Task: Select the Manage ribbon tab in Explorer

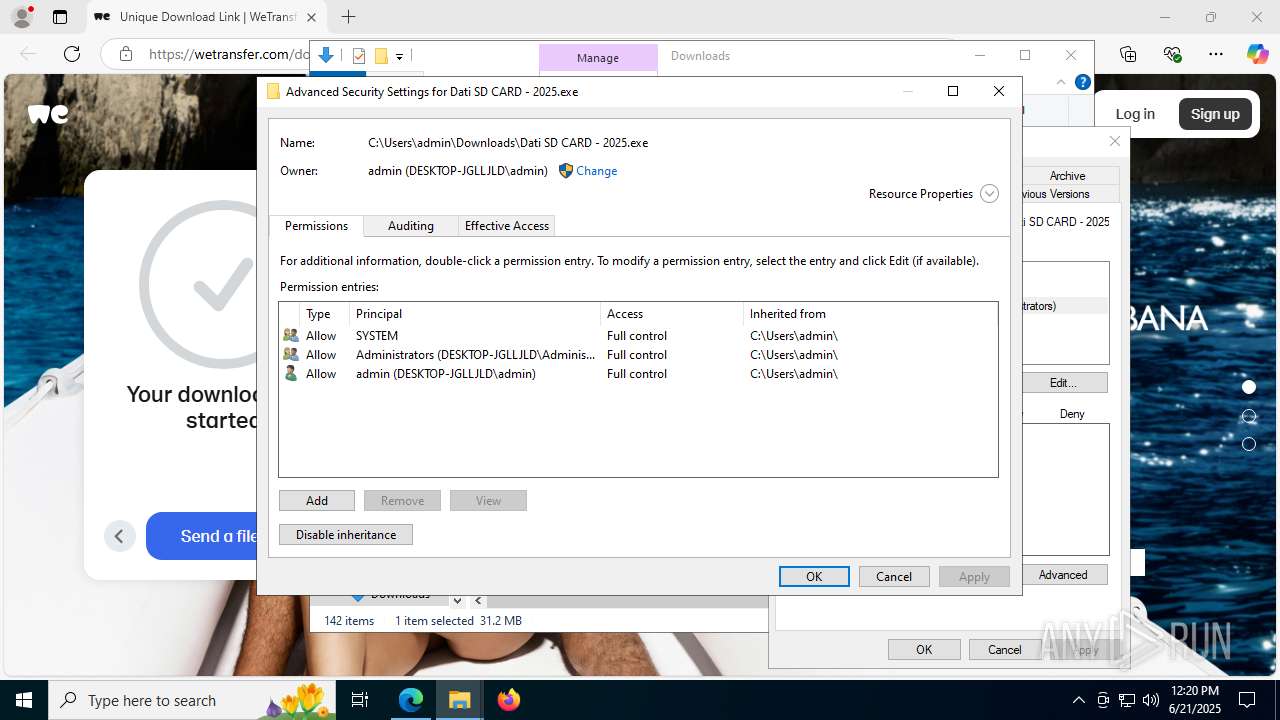Action: pos(598,58)
